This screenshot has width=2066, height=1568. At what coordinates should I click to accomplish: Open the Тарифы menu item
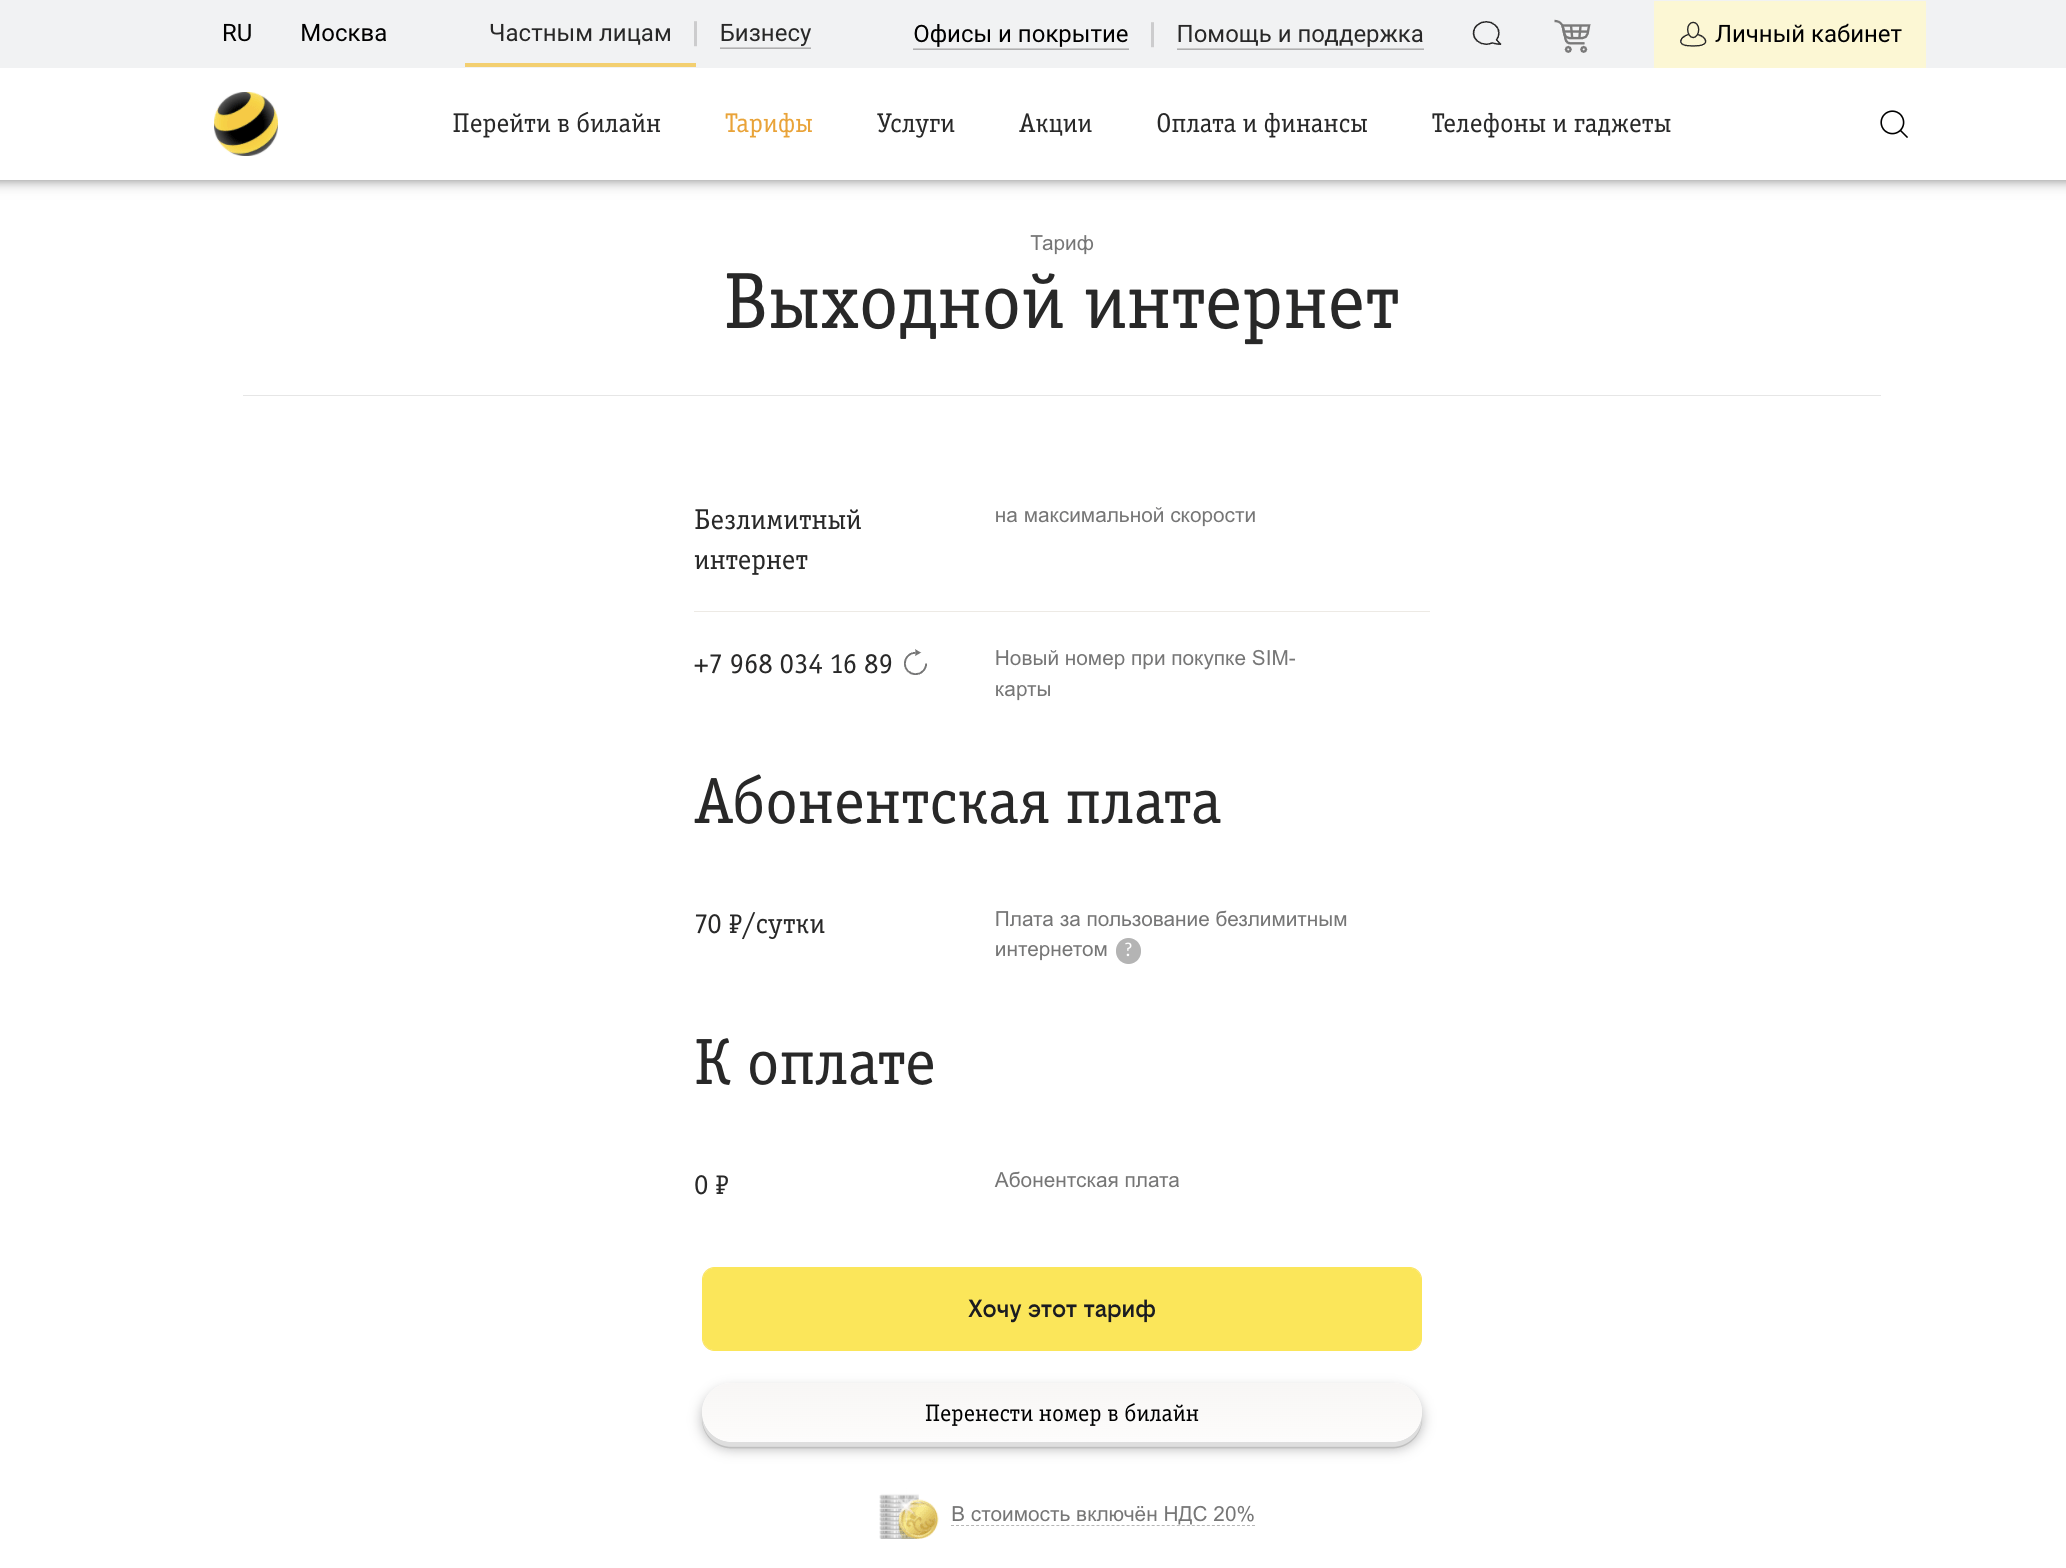768,124
